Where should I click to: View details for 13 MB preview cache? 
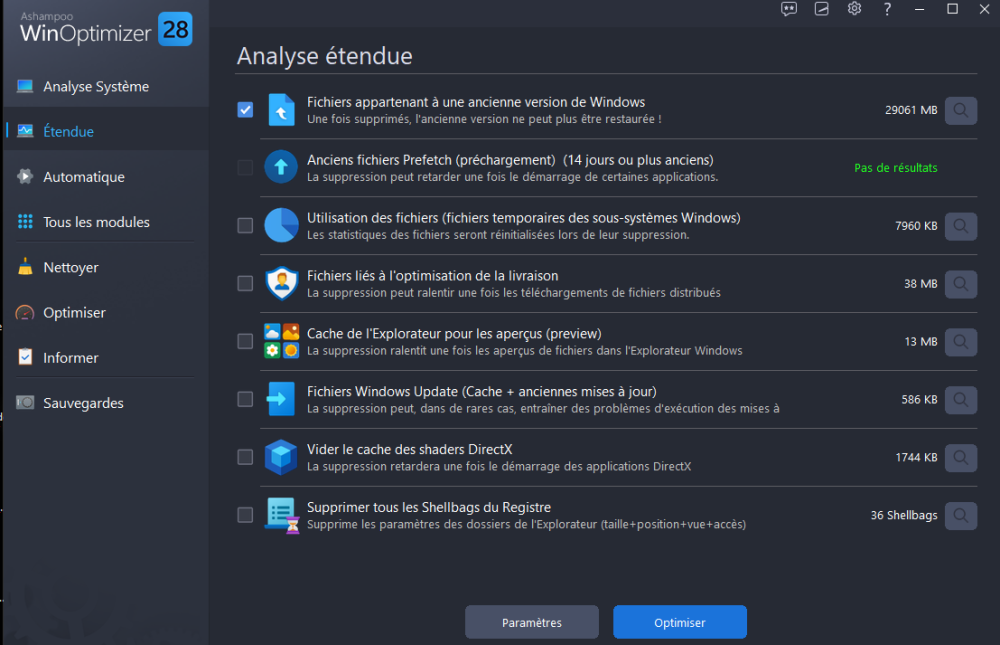(960, 342)
